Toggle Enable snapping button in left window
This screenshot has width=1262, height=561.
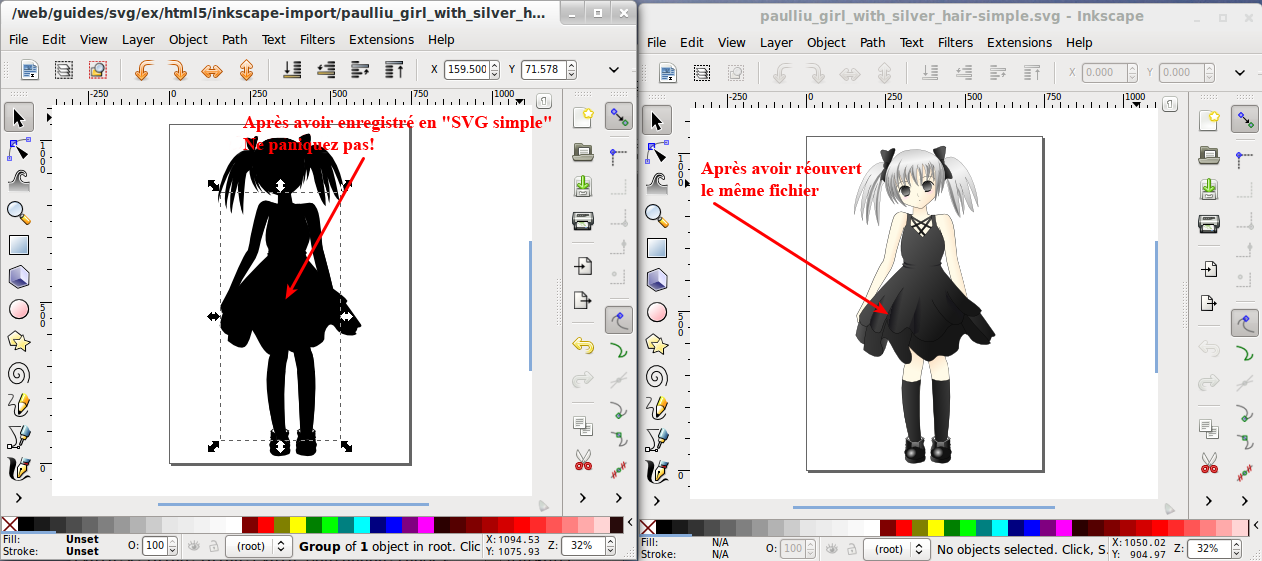click(x=619, y=118)
